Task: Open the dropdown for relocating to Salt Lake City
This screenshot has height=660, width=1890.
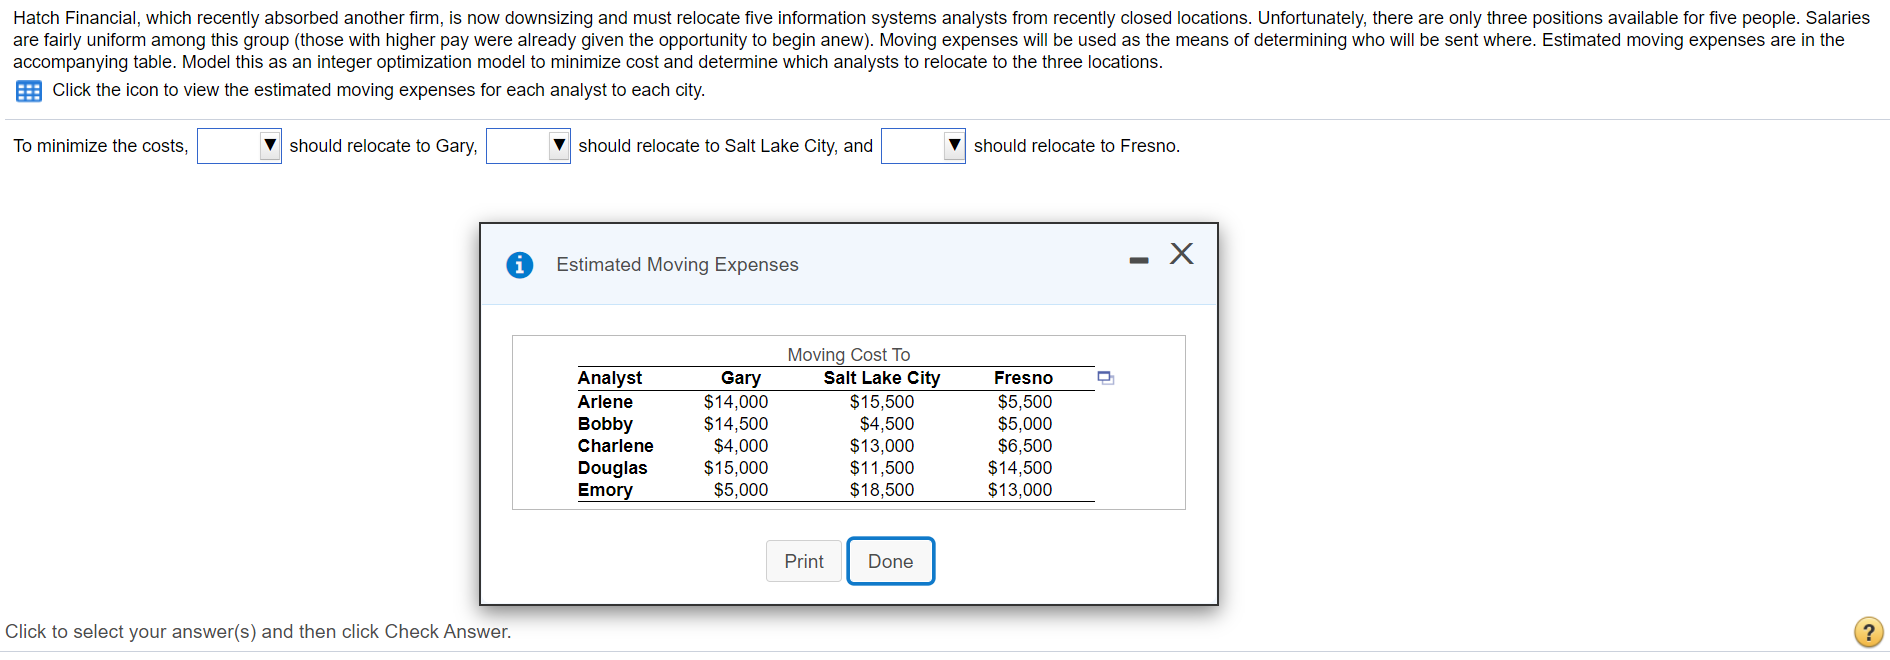Action: 528,146
